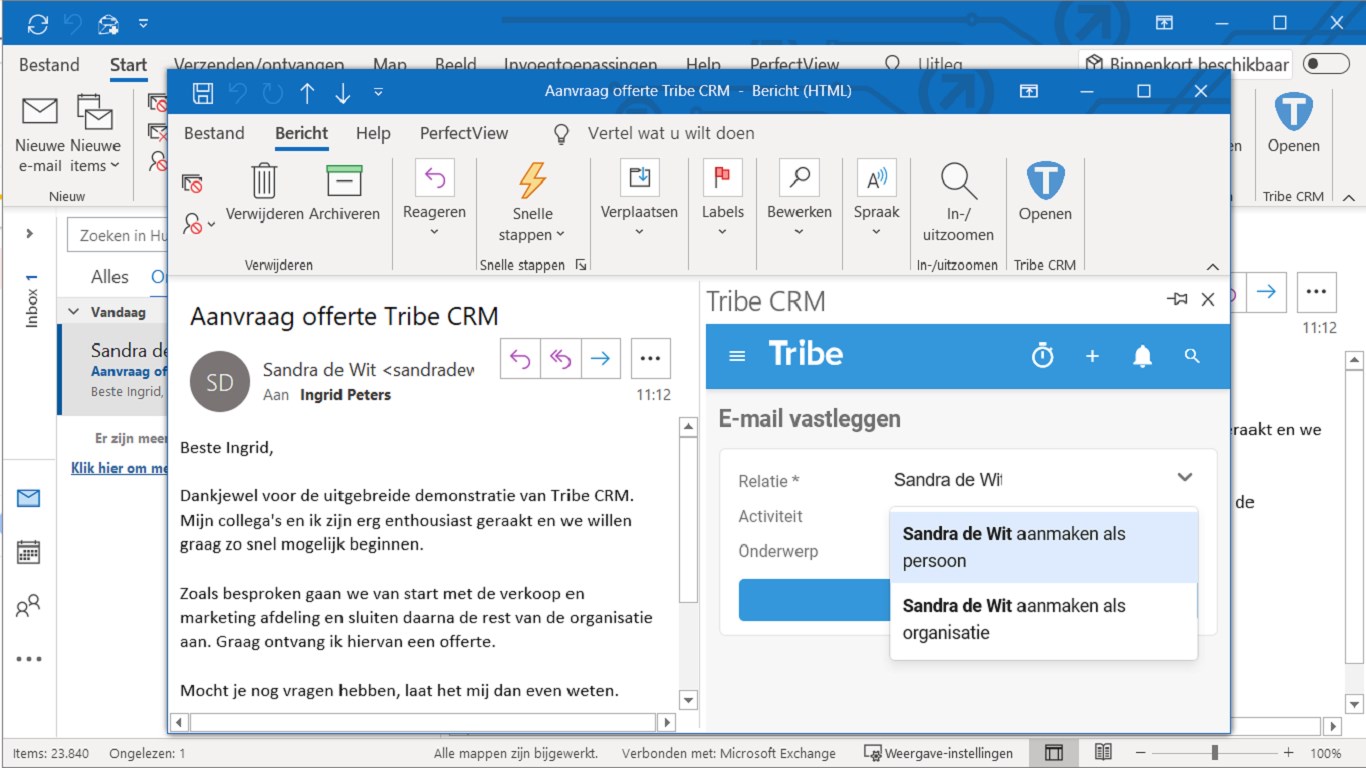Show the Alles mail filter
The height and width of the screenshot is (768, 1366).
coord(110,277)
